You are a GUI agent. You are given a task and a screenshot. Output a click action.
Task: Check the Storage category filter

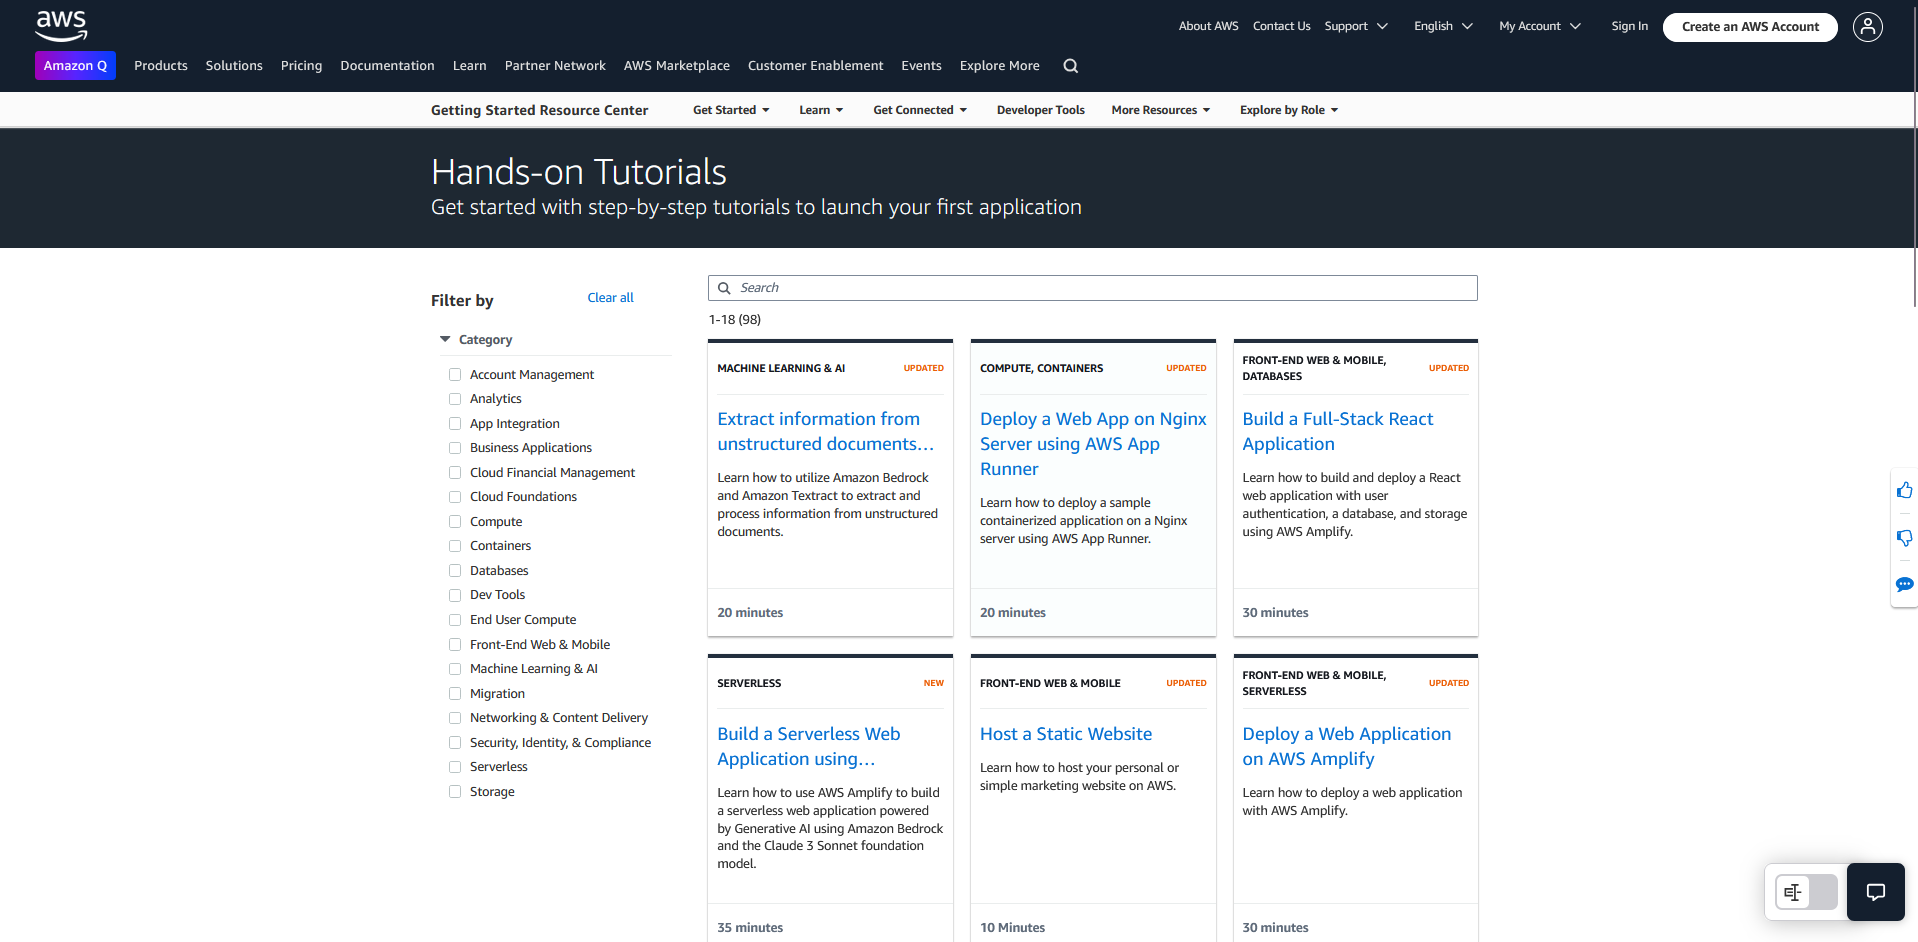click(455, 792)
